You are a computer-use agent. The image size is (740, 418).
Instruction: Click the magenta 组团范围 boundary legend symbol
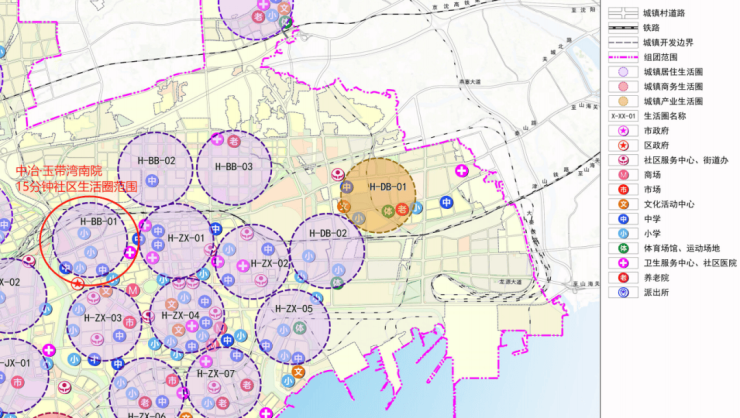pos(623,57)
